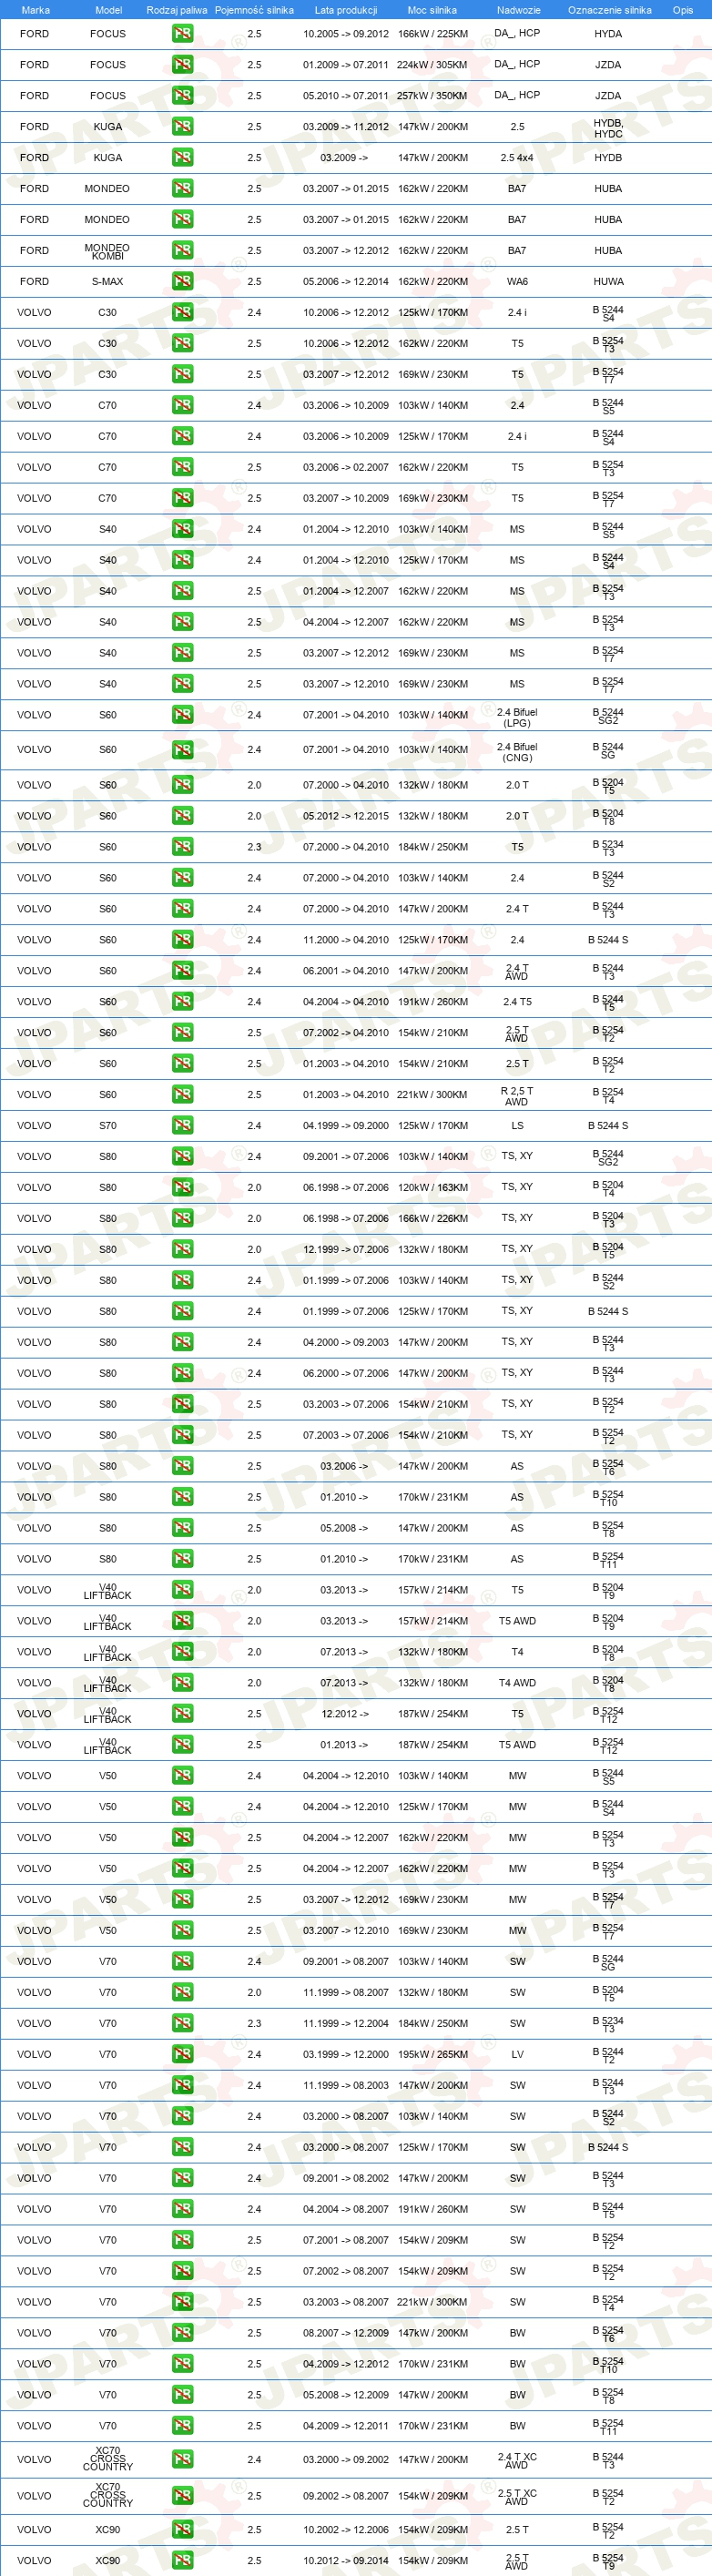Click the Opis column header
The image size is (712, 2576).
(683, 10)
